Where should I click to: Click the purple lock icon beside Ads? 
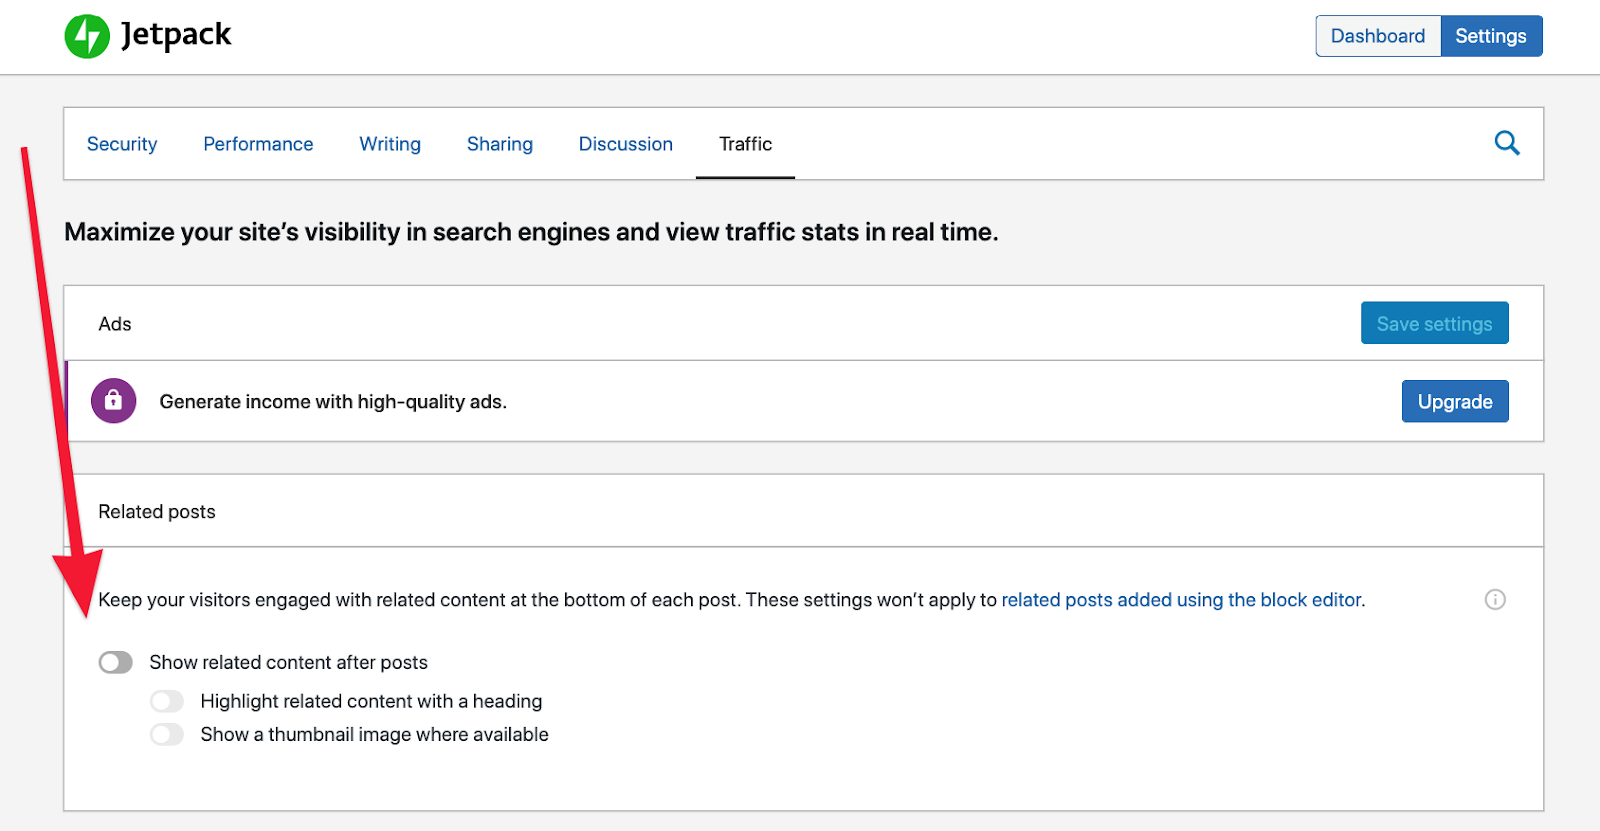(x=114, y=401)
